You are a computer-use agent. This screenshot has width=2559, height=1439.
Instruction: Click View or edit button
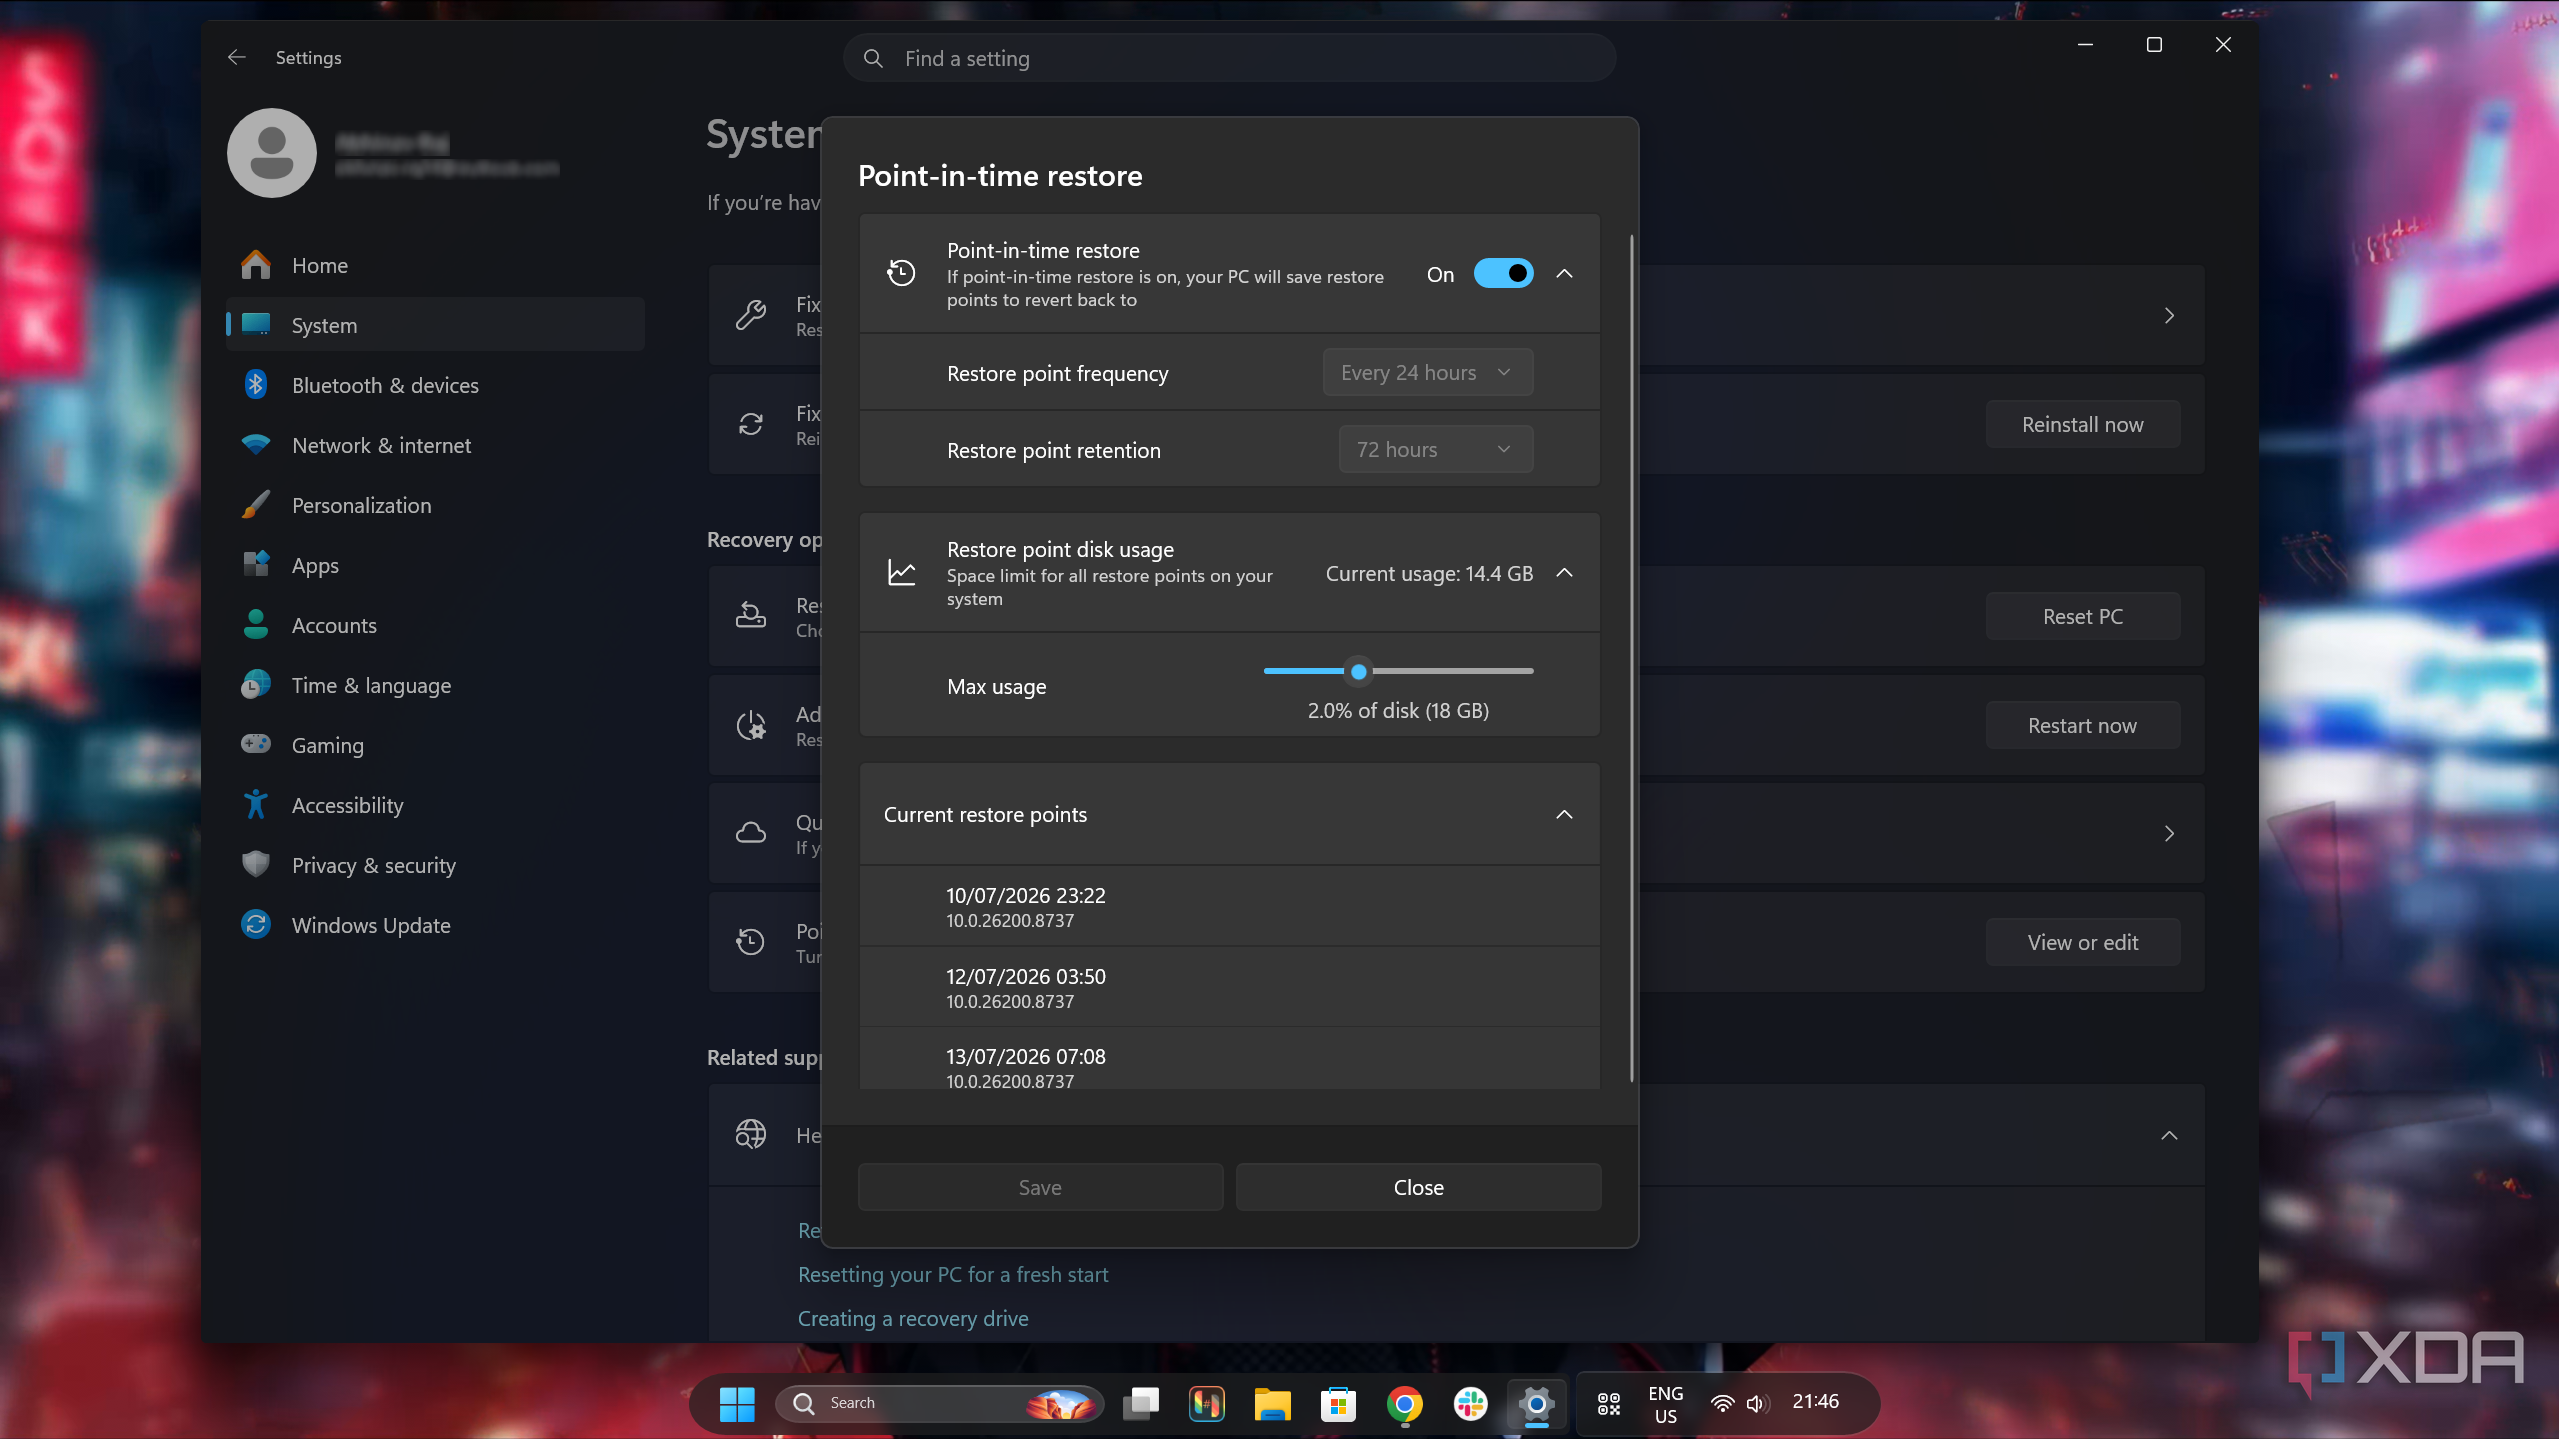coord(2082,942)
